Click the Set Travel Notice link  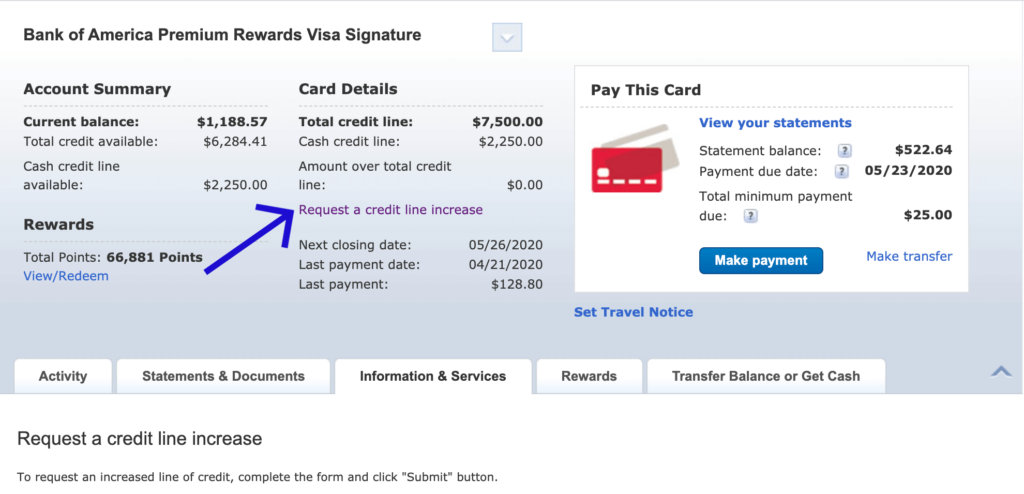(x=633, y=312)
